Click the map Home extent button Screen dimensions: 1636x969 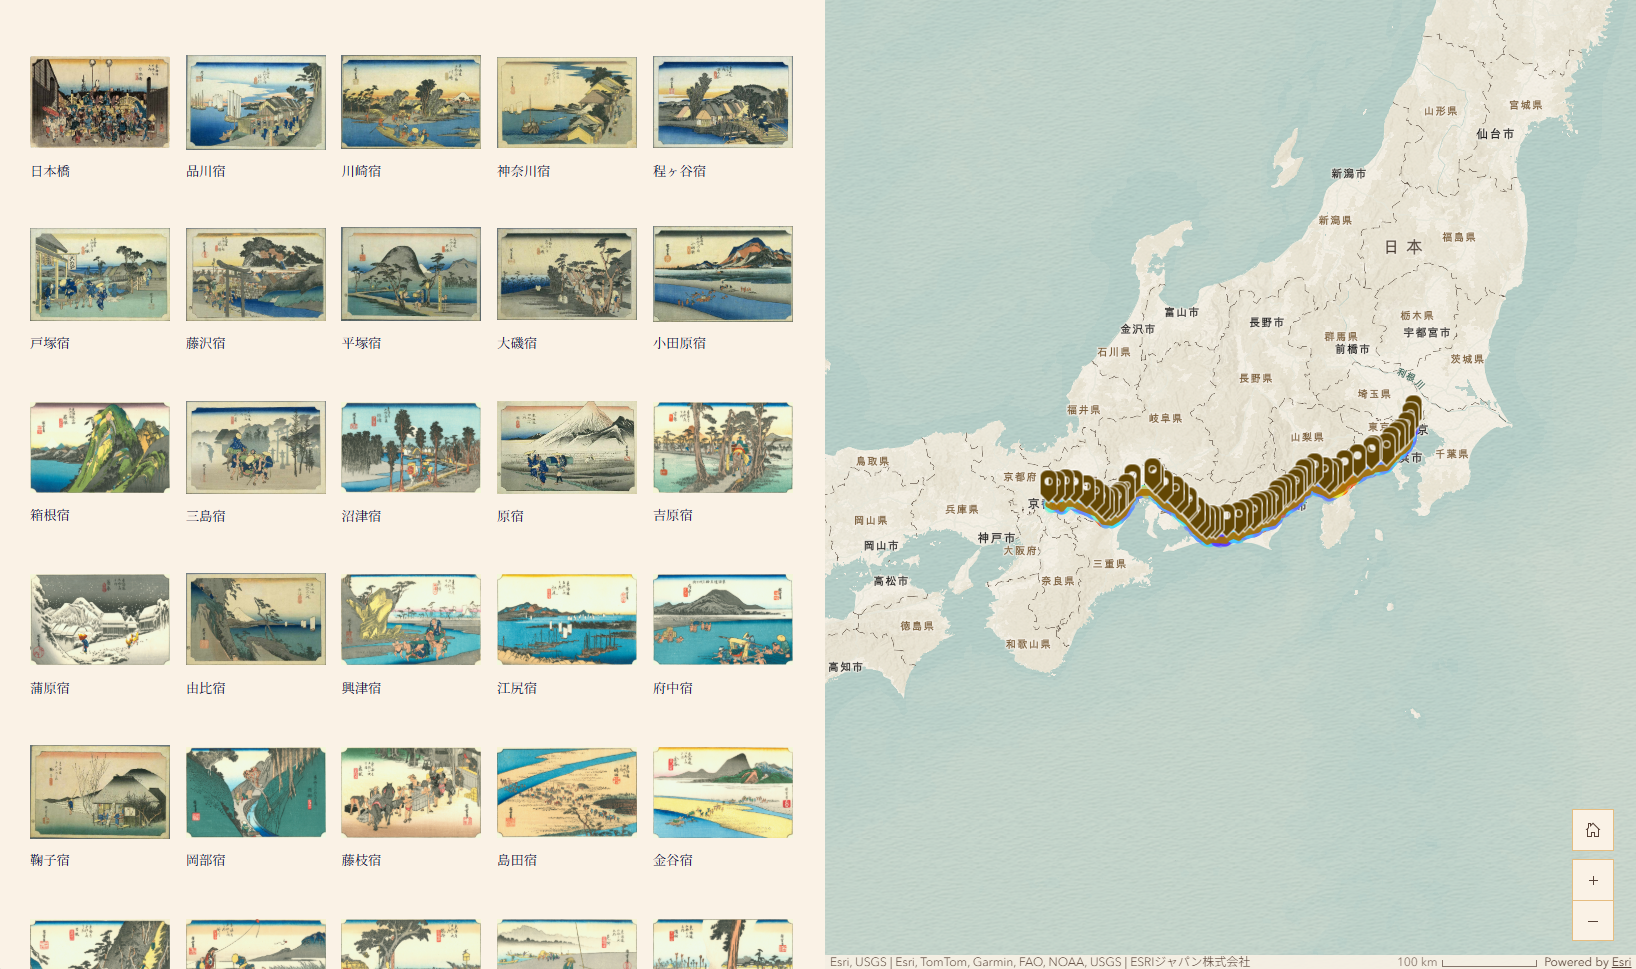click(x=1592, y=830)
